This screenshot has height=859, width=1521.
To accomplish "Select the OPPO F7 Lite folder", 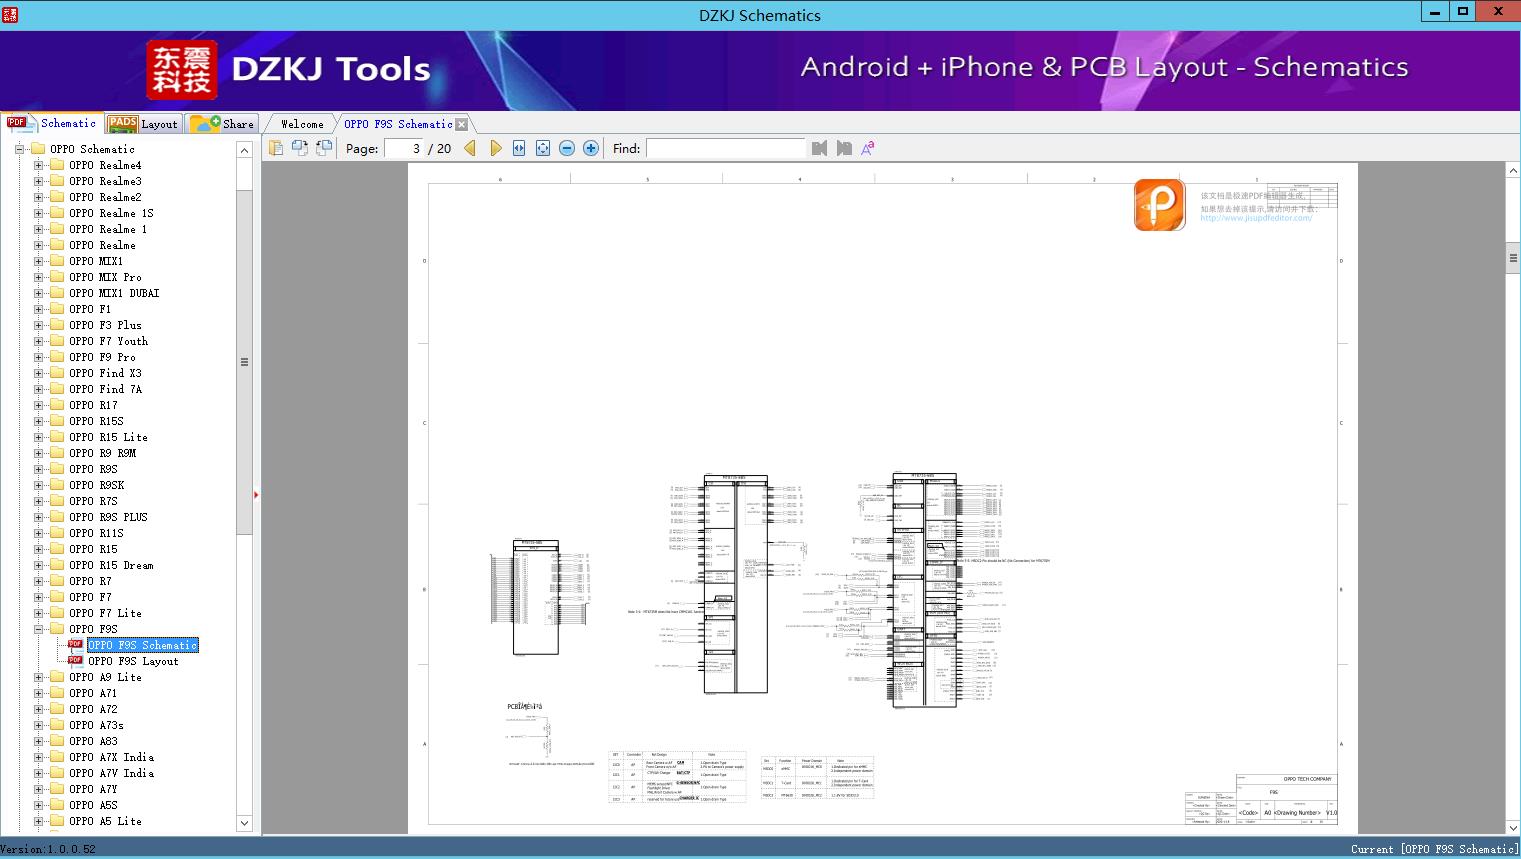I will point(105,613).
